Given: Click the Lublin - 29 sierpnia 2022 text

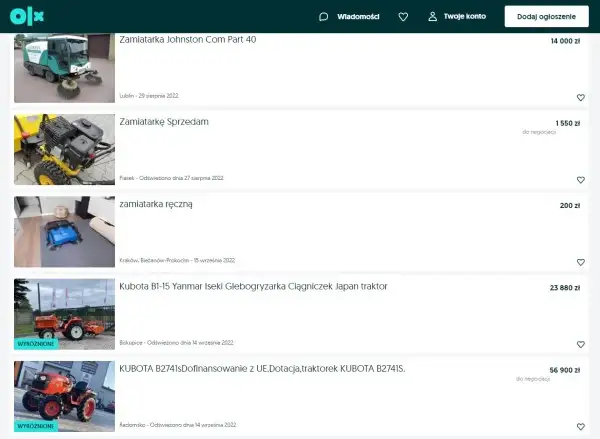Looking at the screenshot, I should (149, 96).
